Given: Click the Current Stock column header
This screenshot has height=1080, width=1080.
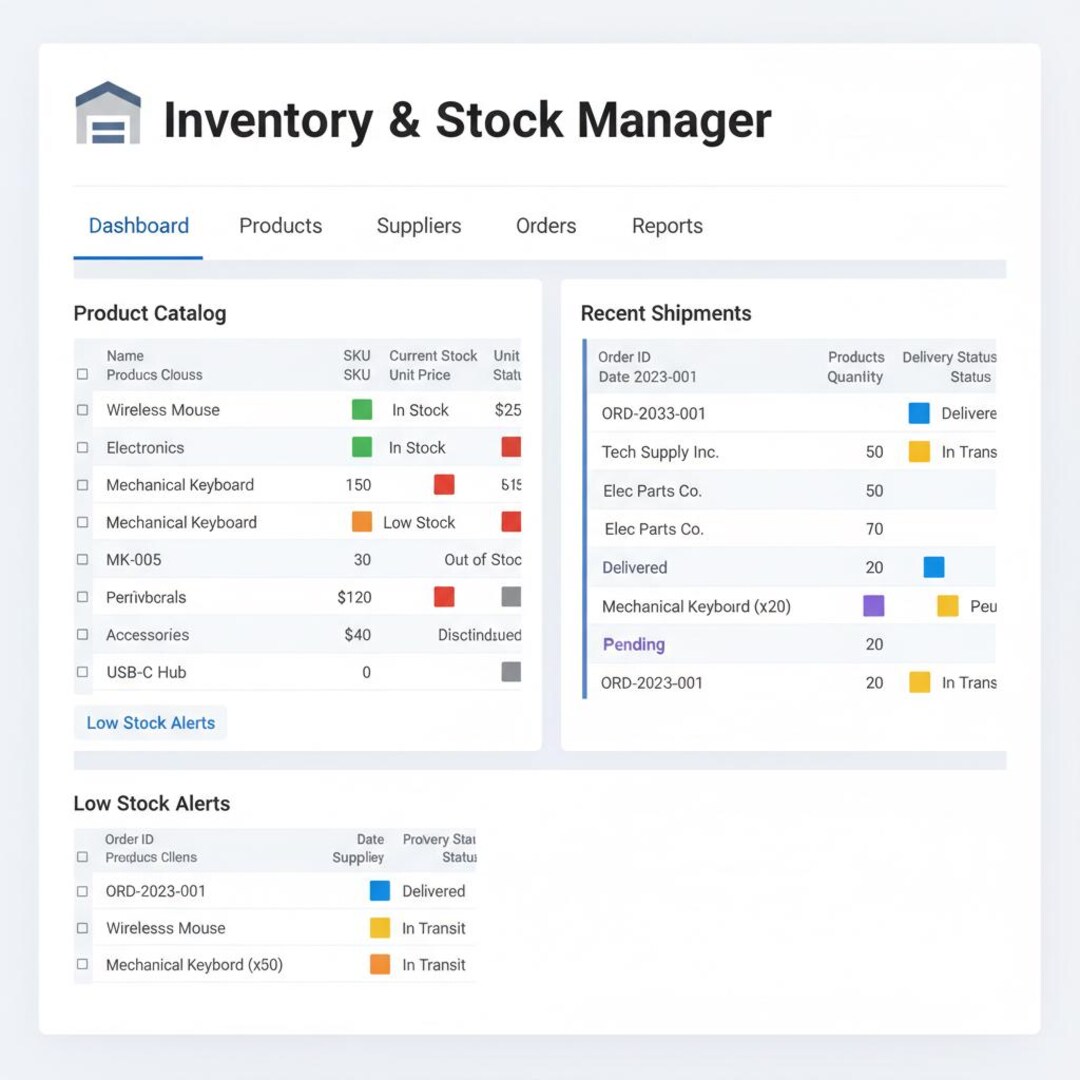Looking at the screenshot, I should point(433,355).
